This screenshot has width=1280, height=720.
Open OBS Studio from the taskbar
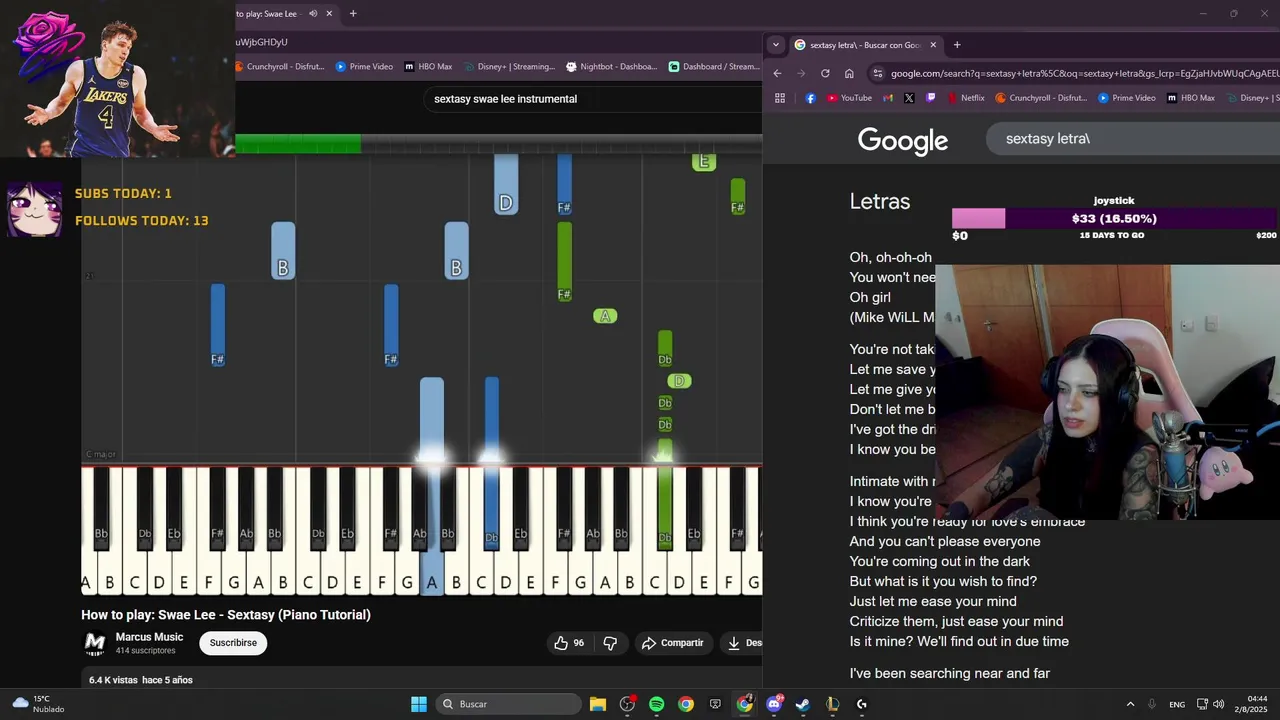coord(627,704)
